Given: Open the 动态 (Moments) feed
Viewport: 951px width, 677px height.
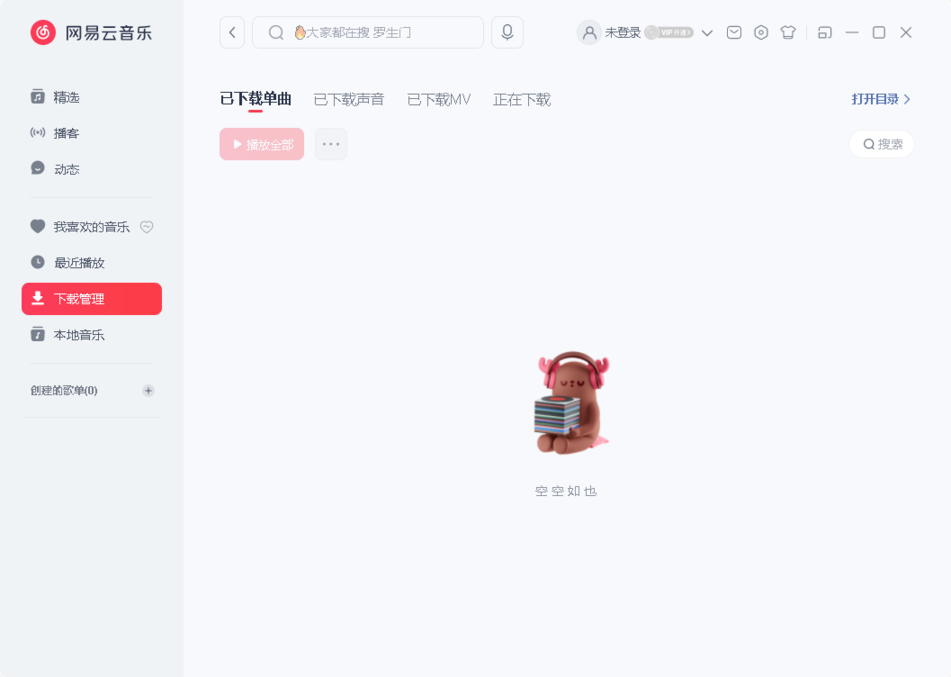Looking at the screenshot, I should [64, 168].
